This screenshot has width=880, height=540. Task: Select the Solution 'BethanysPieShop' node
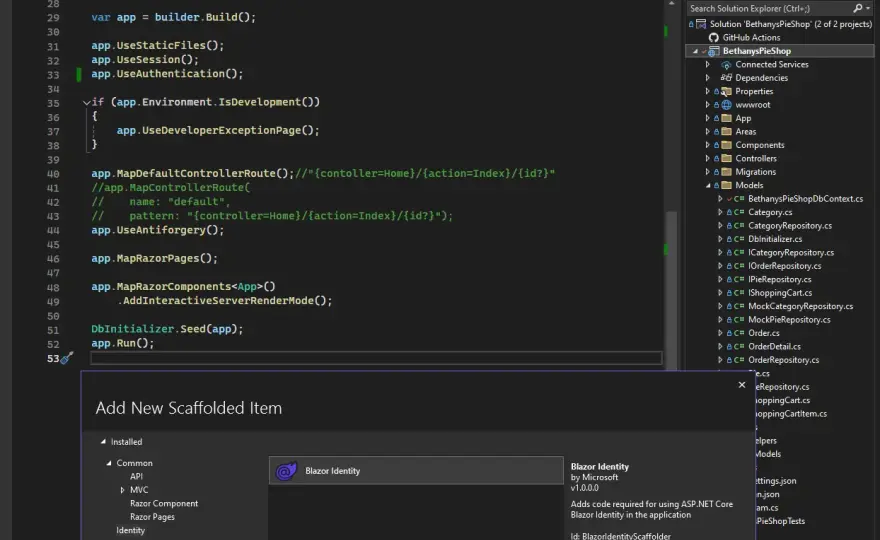pos(791,24)
